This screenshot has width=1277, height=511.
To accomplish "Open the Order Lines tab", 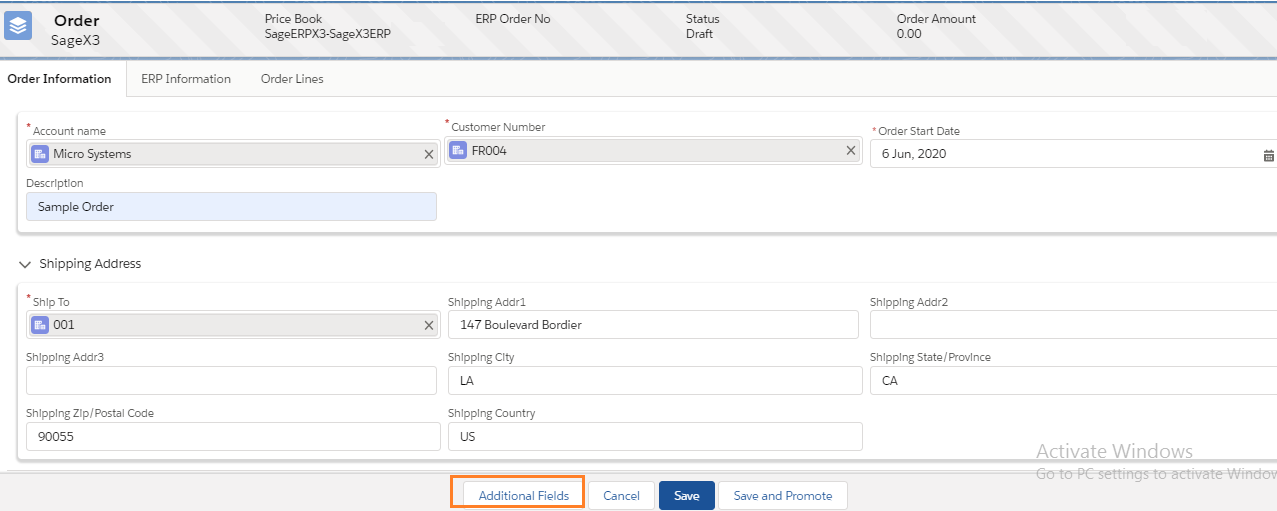I will click(292, 79).
